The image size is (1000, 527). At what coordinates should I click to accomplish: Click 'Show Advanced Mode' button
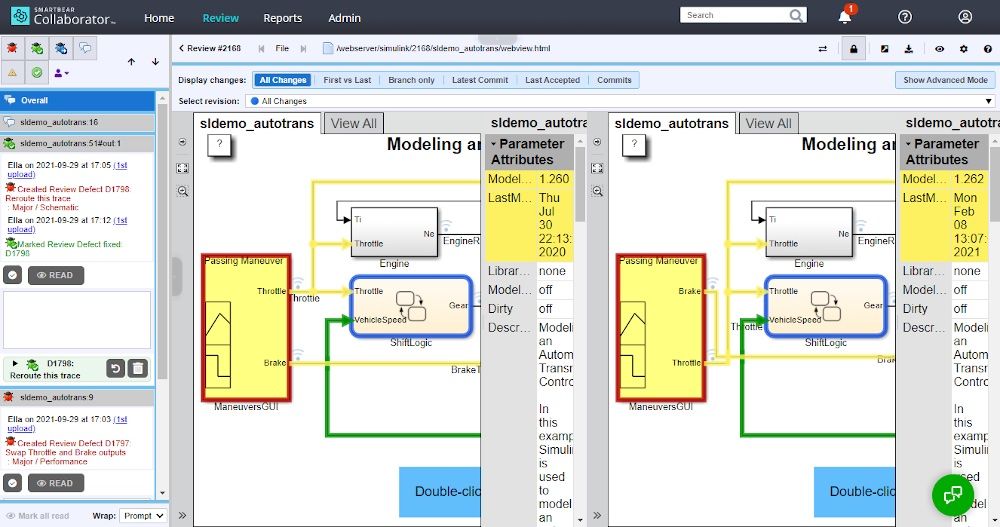pyautogui.click(x=945, y=80)
